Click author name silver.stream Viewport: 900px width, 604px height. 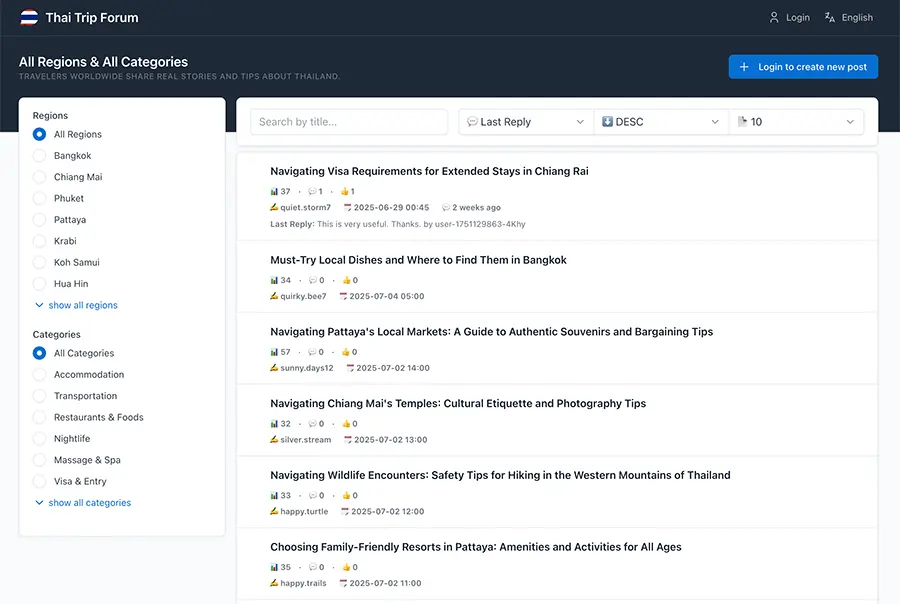click(305, 440)
